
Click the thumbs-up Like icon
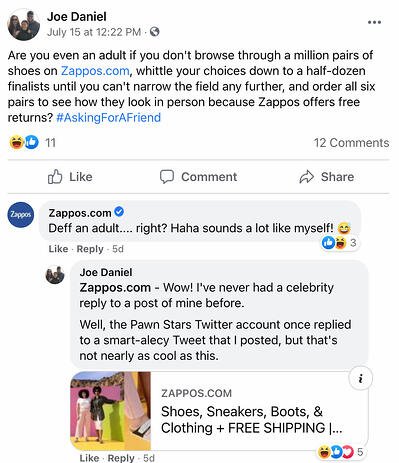coord(55,177)
